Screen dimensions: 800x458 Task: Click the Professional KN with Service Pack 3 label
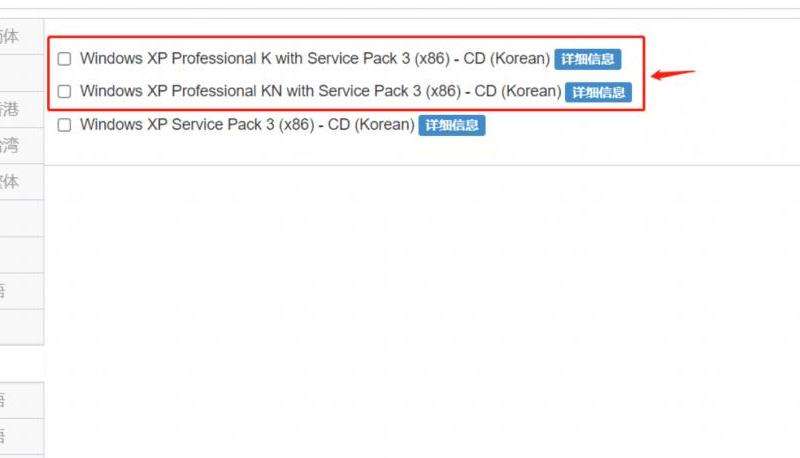click(320, 91)
